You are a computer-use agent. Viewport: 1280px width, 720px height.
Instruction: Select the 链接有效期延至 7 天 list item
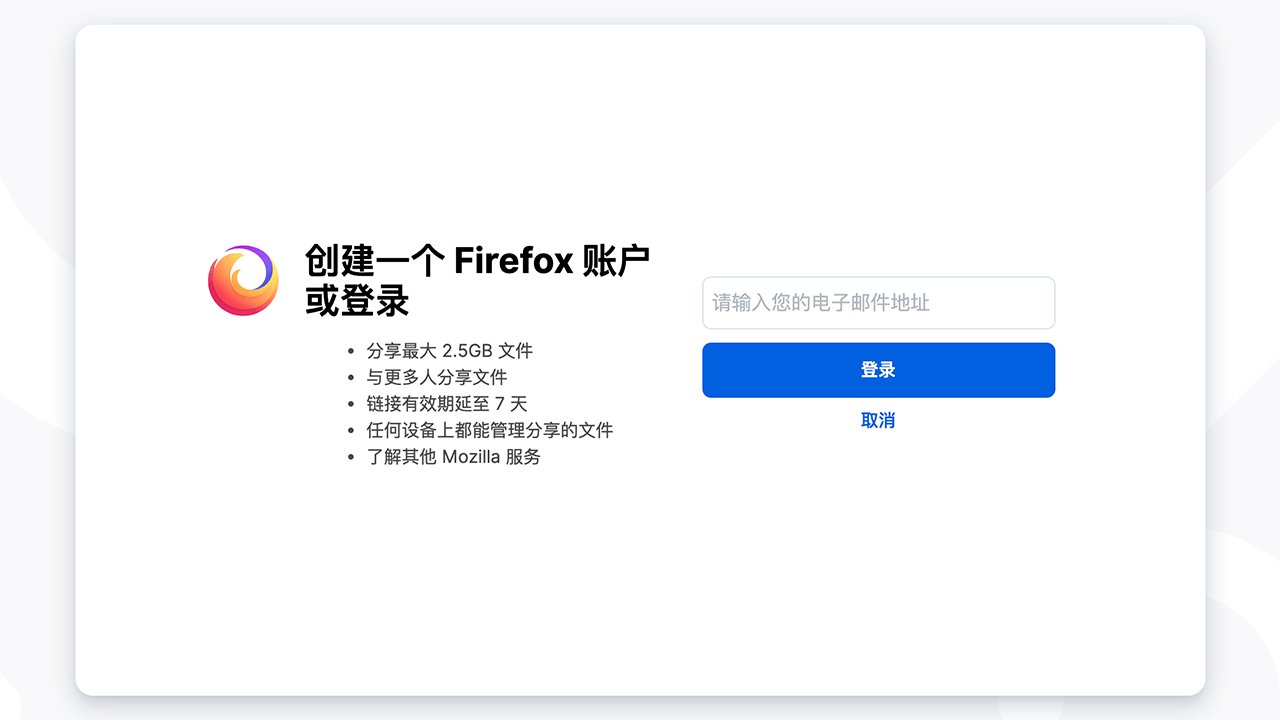coord(446,404)
